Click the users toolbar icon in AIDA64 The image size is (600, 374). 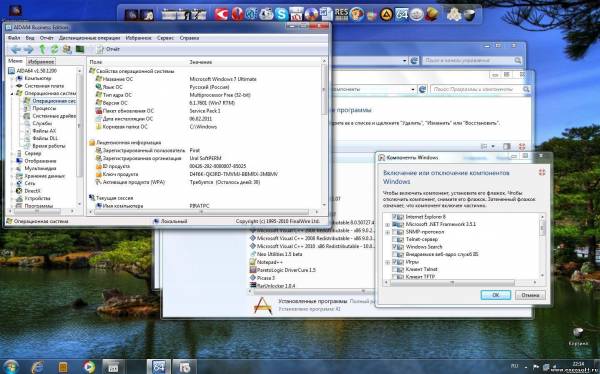pos(67,49)
